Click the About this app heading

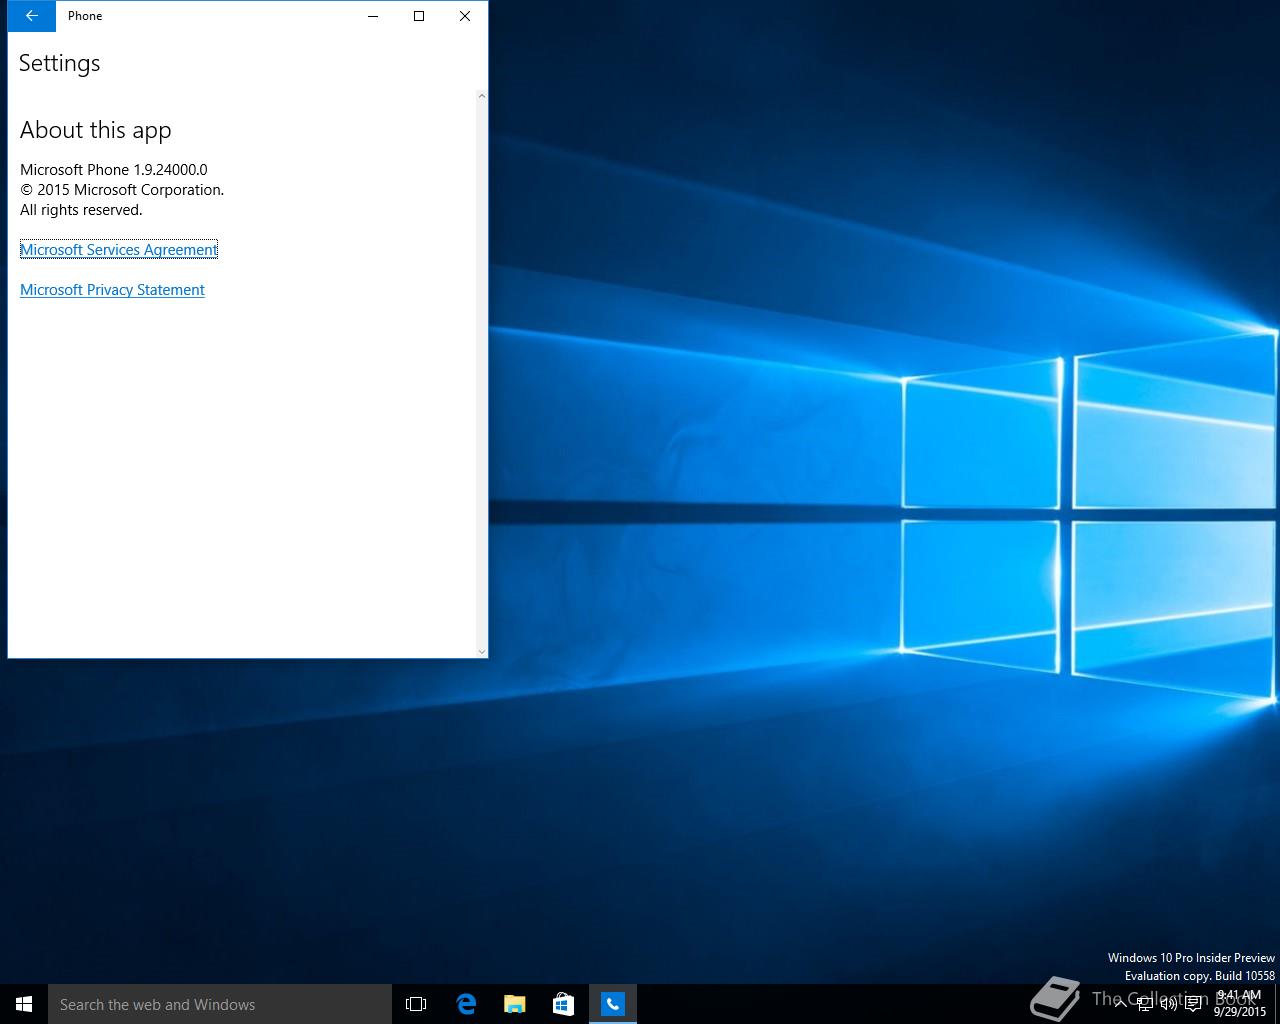tap(96, 130)
